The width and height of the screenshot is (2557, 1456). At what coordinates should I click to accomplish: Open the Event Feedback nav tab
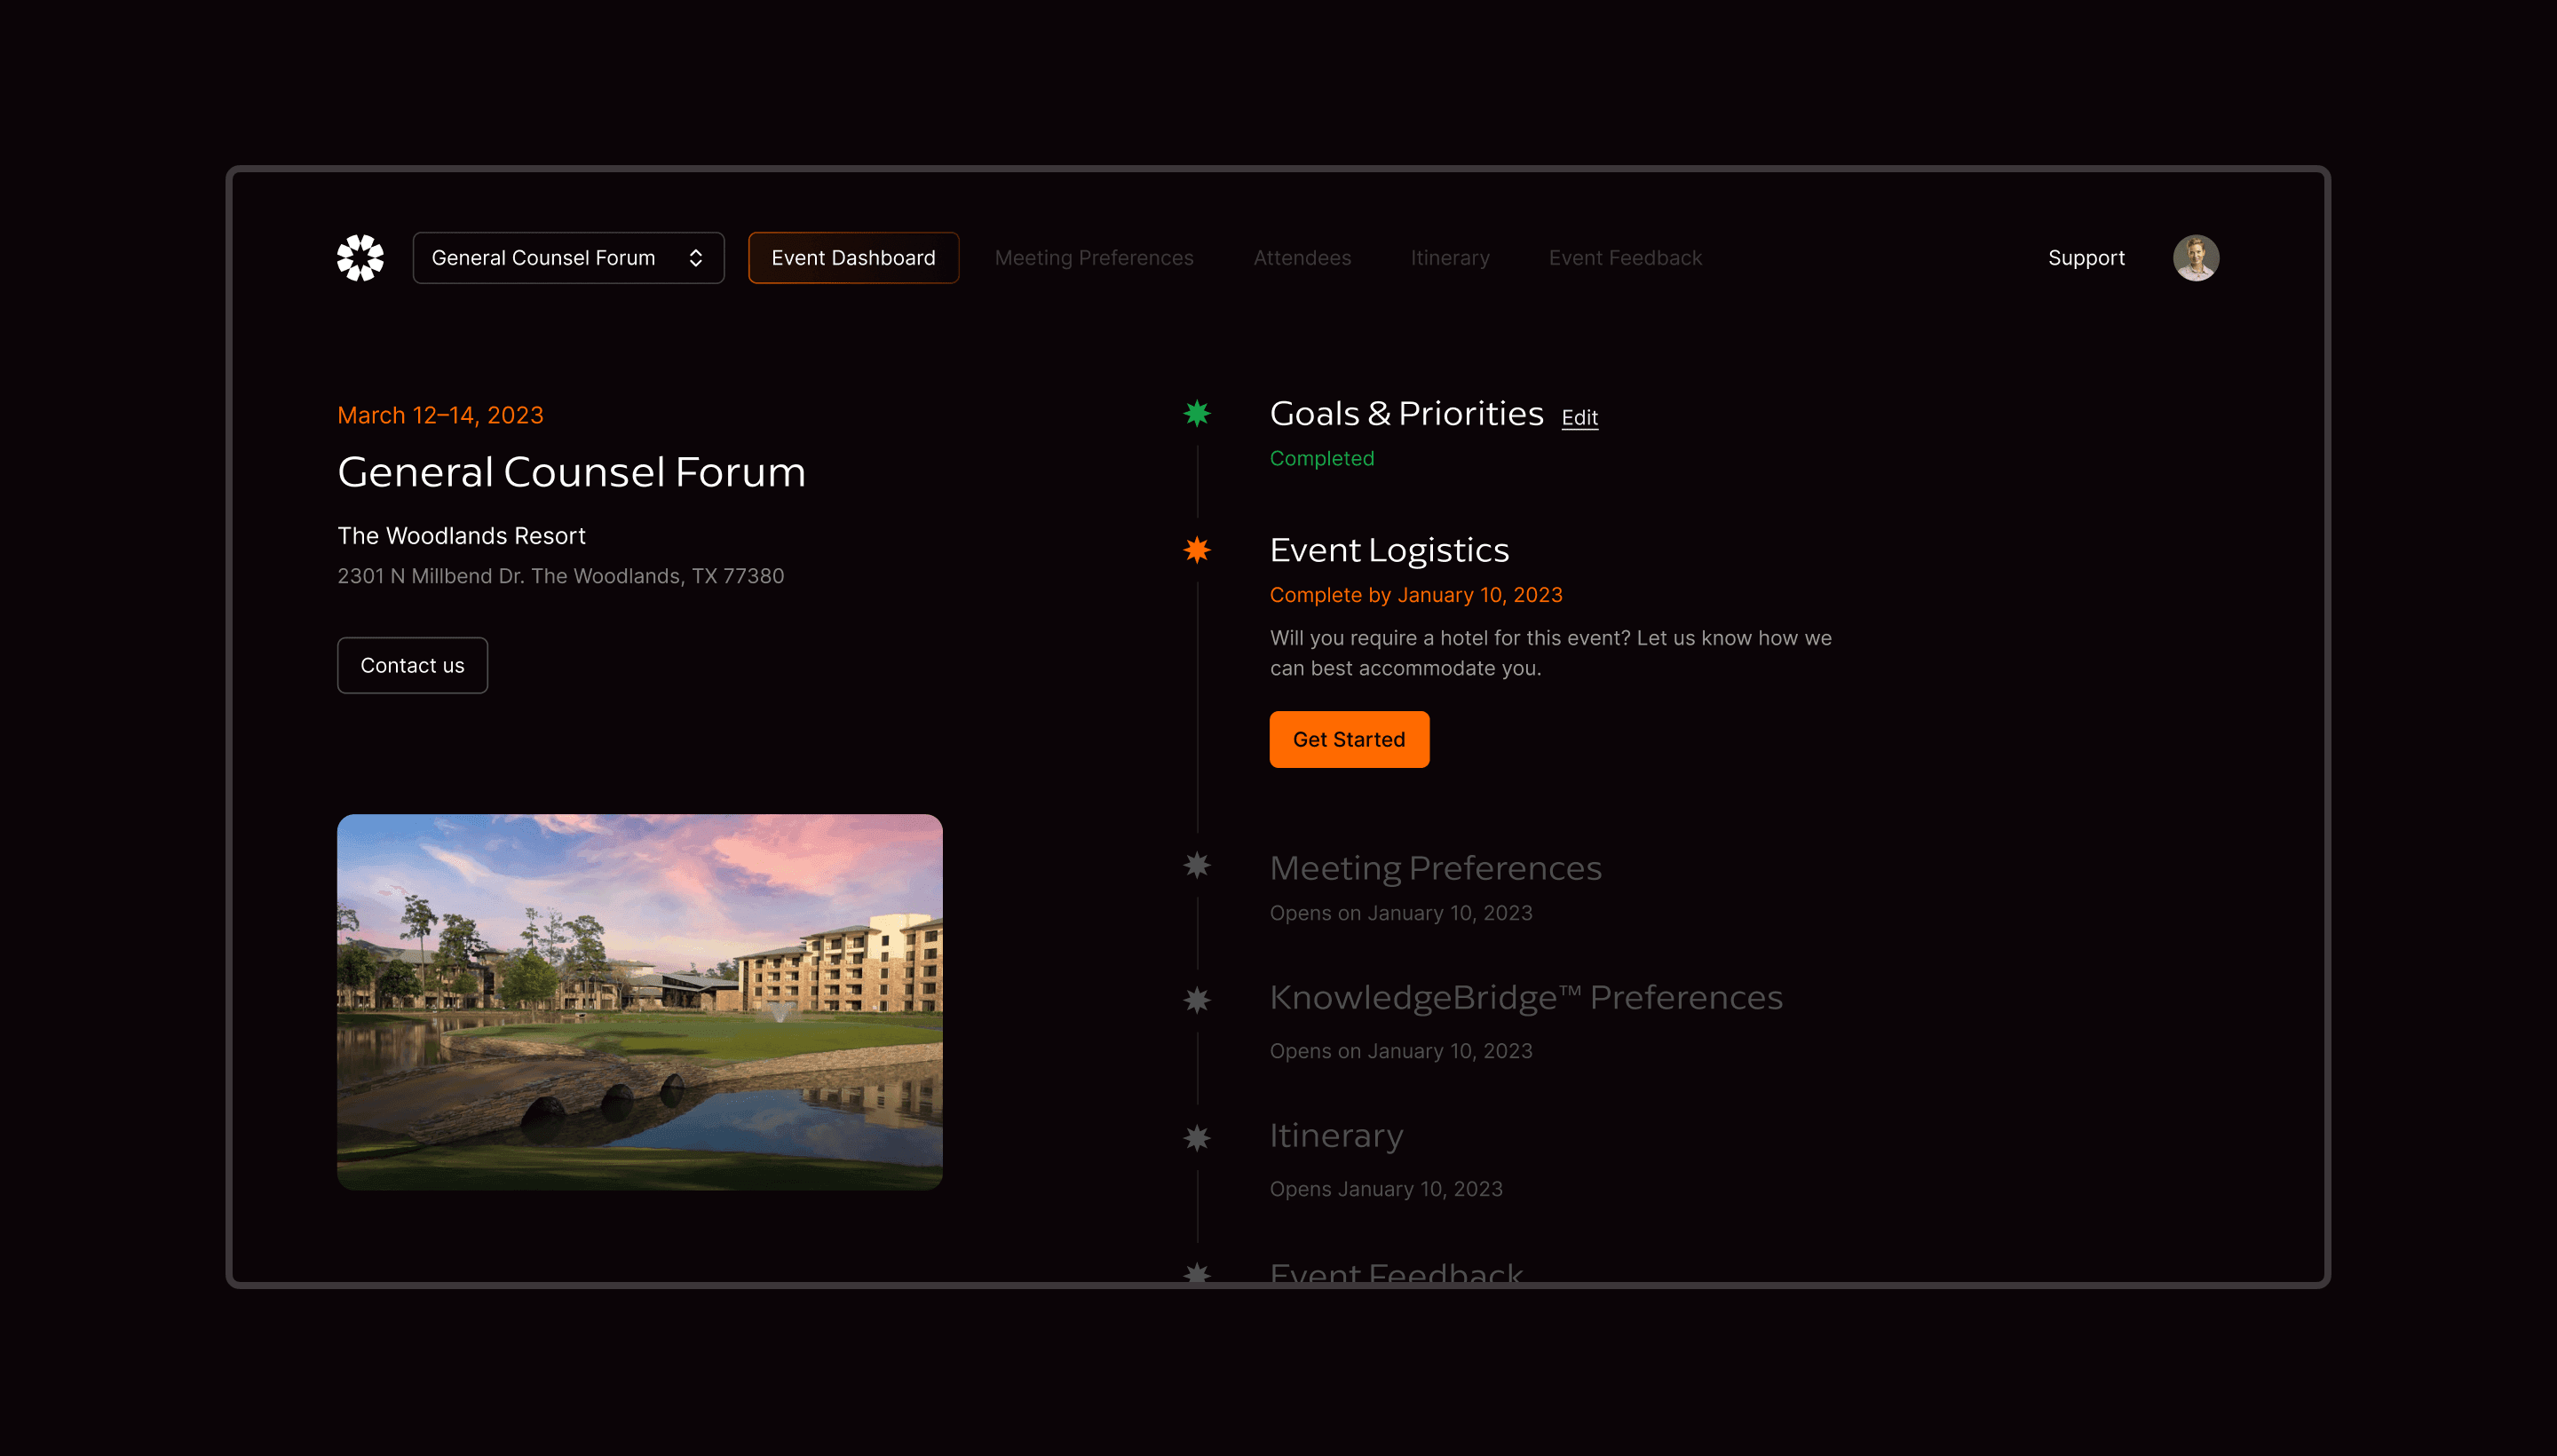click(1625, 258)
